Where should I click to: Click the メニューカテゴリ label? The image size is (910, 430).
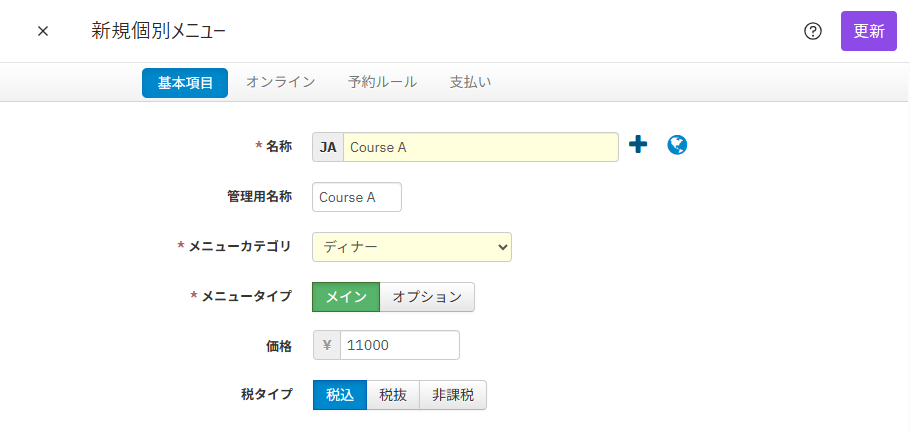tap(239, 246)
